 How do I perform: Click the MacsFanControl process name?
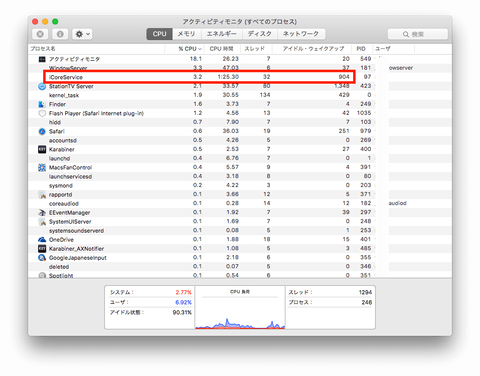[x=70, y=167]
